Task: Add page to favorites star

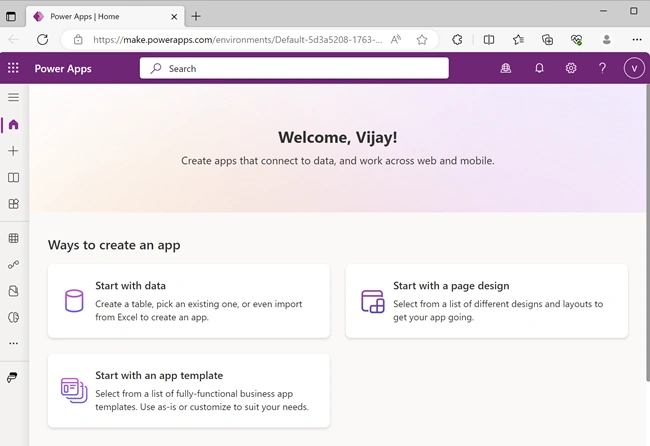Action: tap(422, 40)
